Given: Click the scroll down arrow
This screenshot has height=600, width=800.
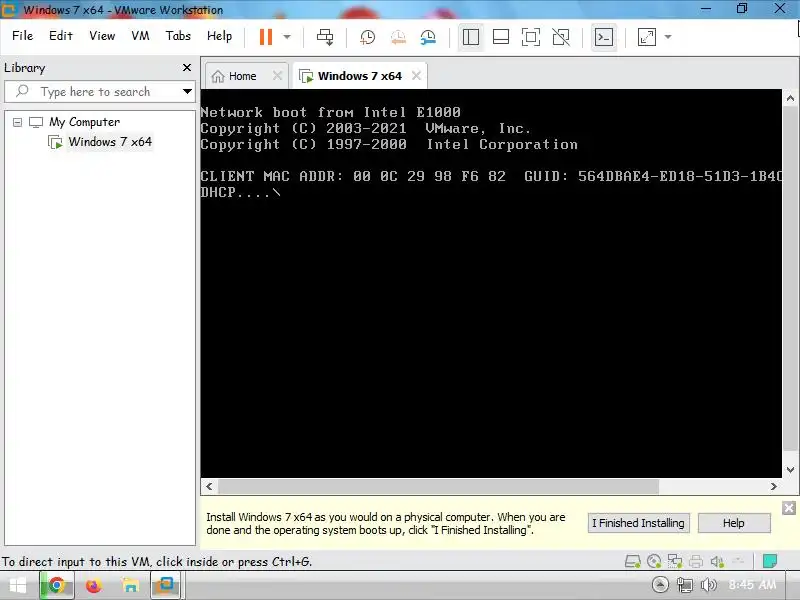Looking at the screenshot, I should tap(790, 470).
